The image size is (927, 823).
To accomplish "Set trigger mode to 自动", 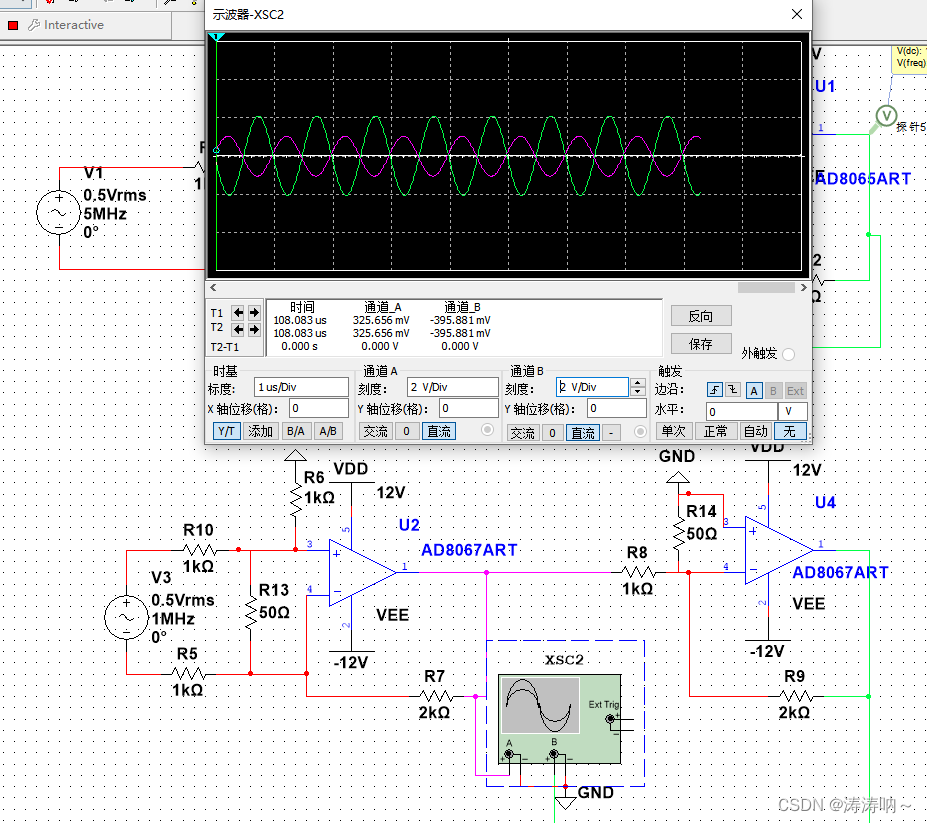I will tap(756, 431).
